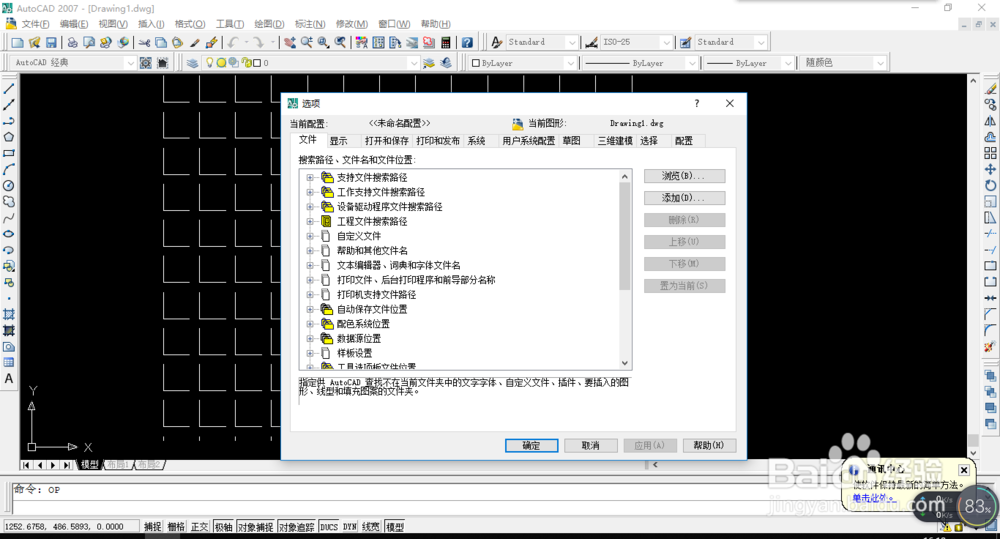Select the Mirror modify tool
1000x539 pixels.
tap(990, 121)
